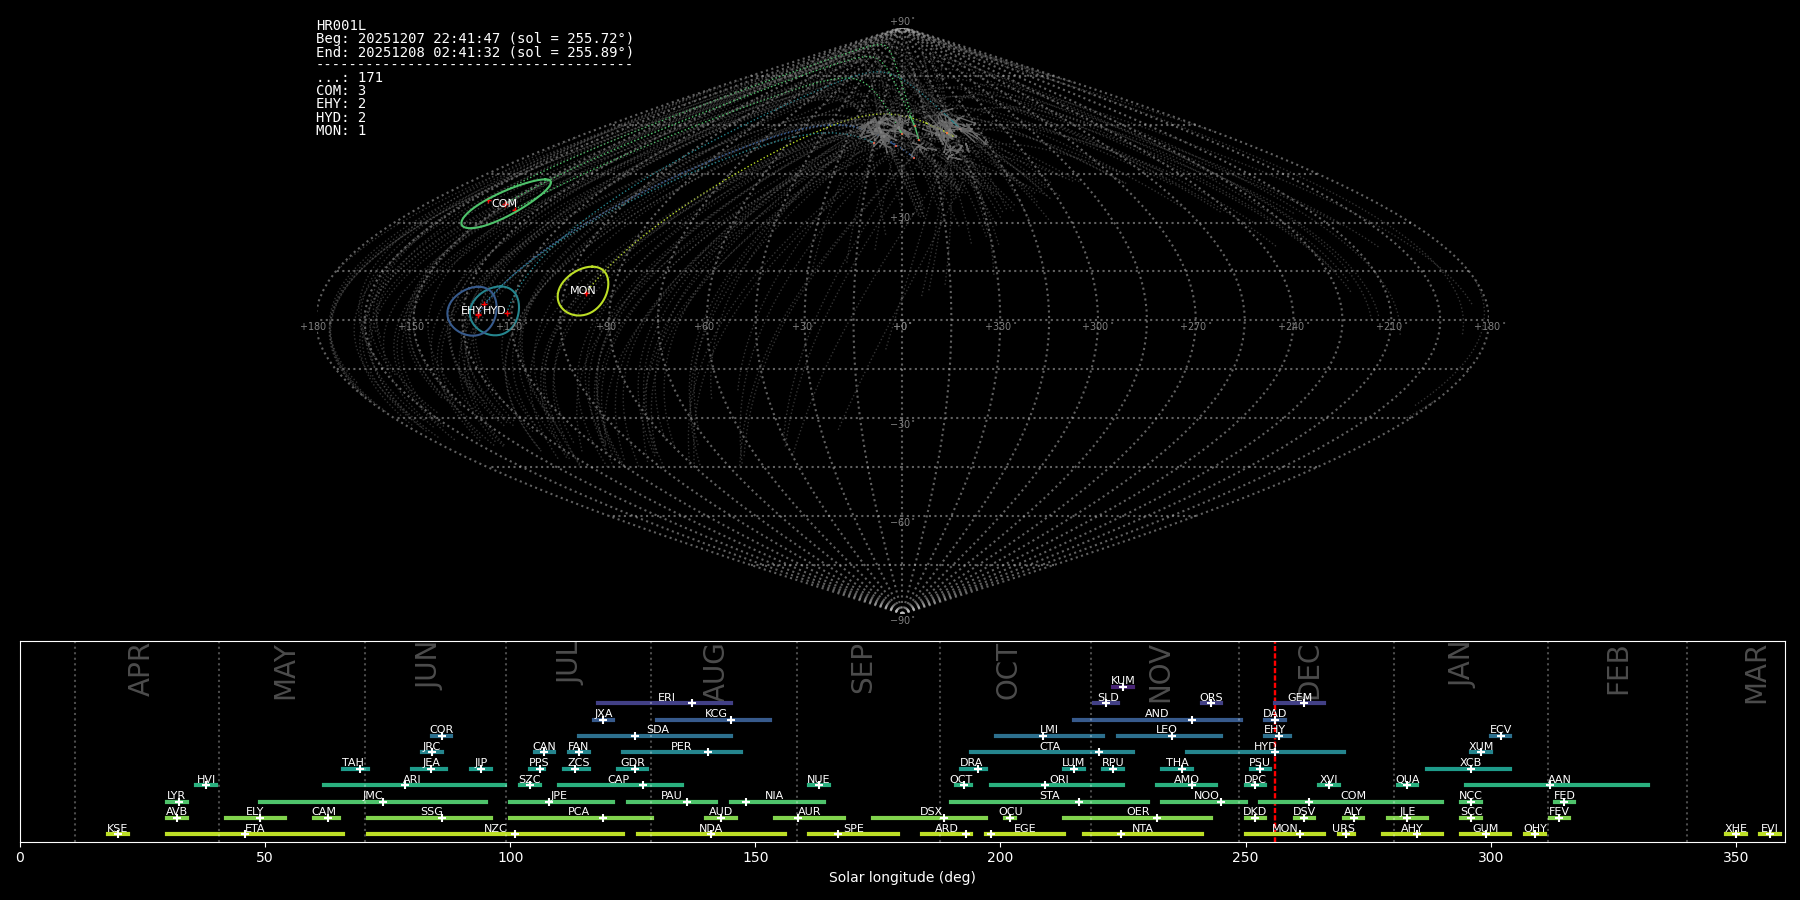
Task: Click the 'COM: 3' count entry
Action: 341,91
